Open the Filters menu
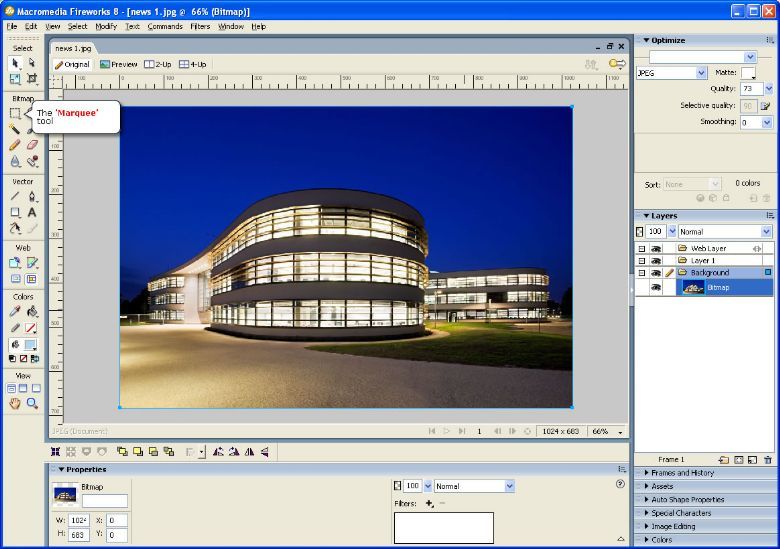This screenshot has width=780, height=549. click(200, 26)
